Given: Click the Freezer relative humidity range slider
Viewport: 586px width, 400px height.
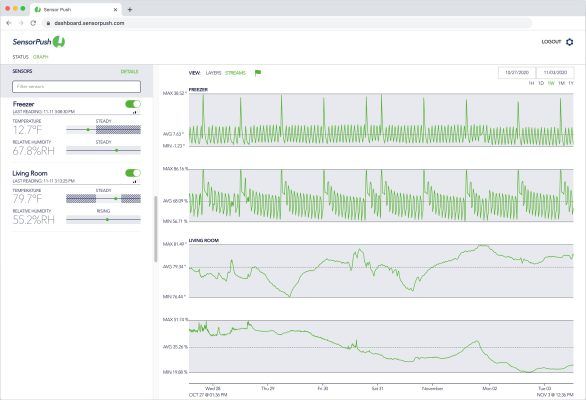Looking at the screenshot, I should (104, 150).
